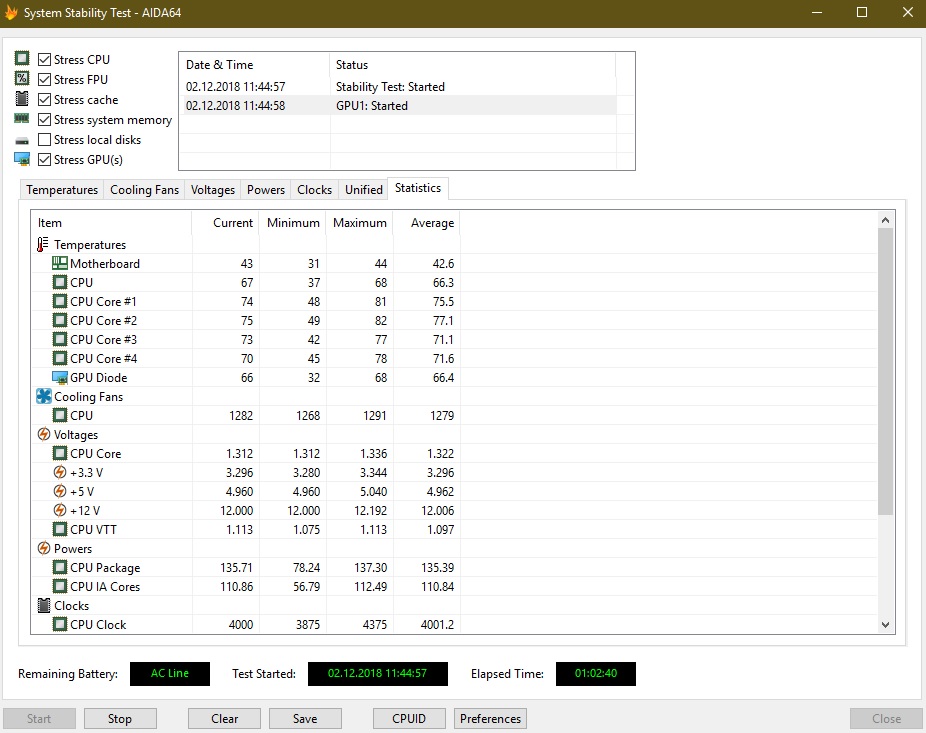The width and height of the screenshot is (926, 733).
Task: Click the statistics list scroll down arrow
Action: point(885,624)
